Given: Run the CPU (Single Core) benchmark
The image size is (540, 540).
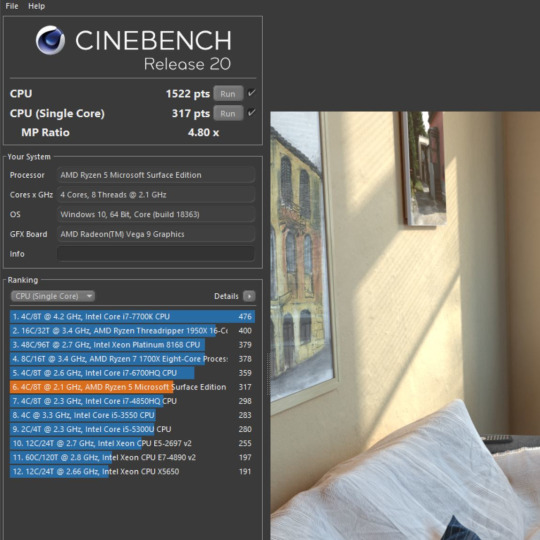Looking at the screenshot, I should [x=228, y=113].
